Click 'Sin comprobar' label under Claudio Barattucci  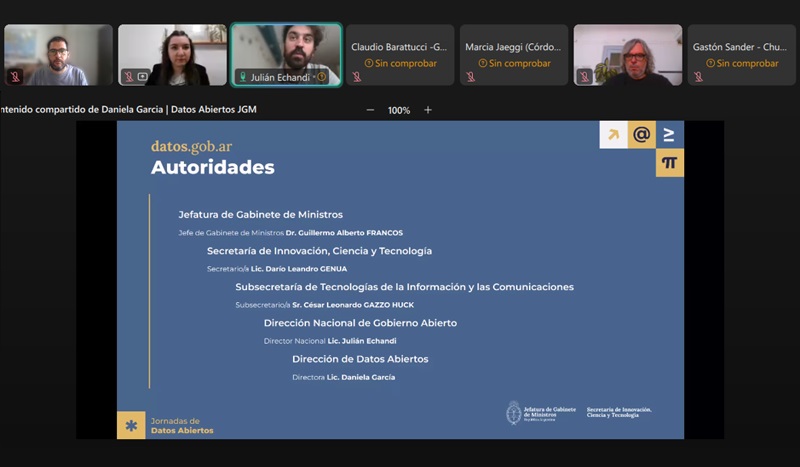(x=406, y=63)
